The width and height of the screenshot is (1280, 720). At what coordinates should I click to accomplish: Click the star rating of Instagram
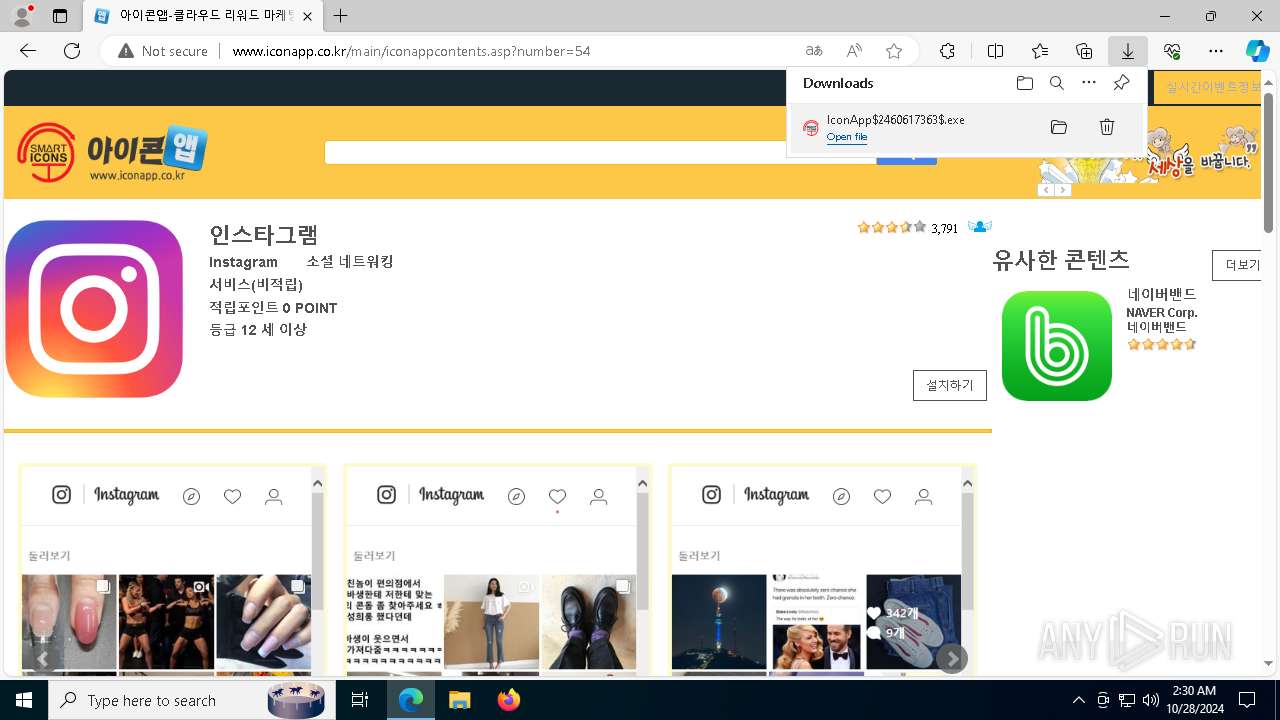(892, 227)
